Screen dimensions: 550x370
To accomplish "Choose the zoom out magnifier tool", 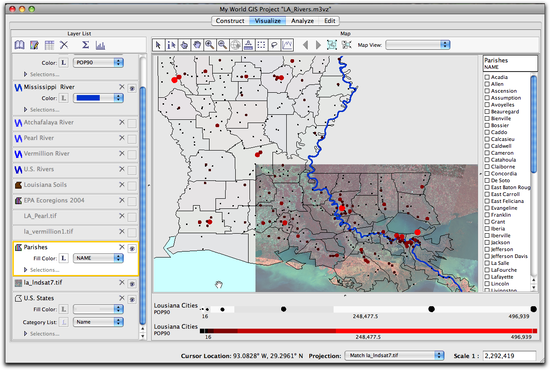I will tap(222, 45).
